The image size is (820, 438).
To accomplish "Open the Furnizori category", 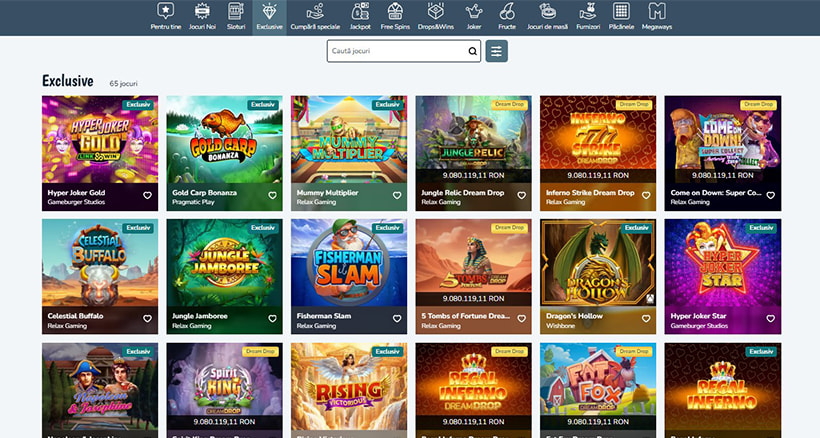I will (x=588, y=17).
